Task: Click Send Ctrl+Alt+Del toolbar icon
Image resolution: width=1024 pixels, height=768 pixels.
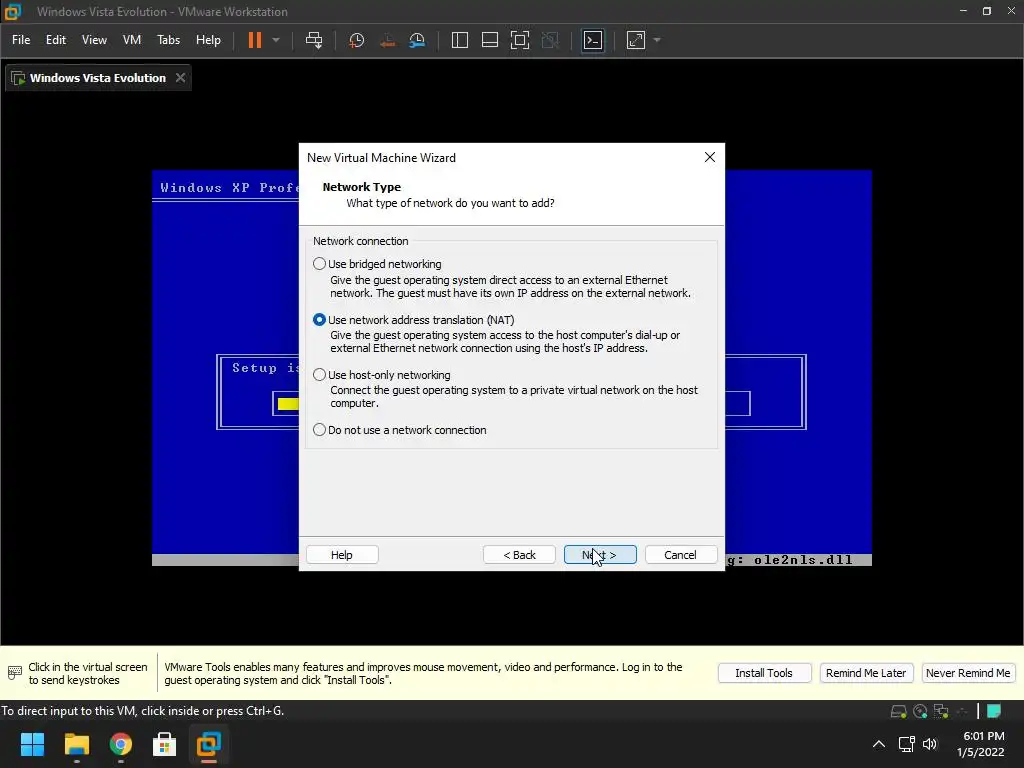Action: click(x=314, y=40)
